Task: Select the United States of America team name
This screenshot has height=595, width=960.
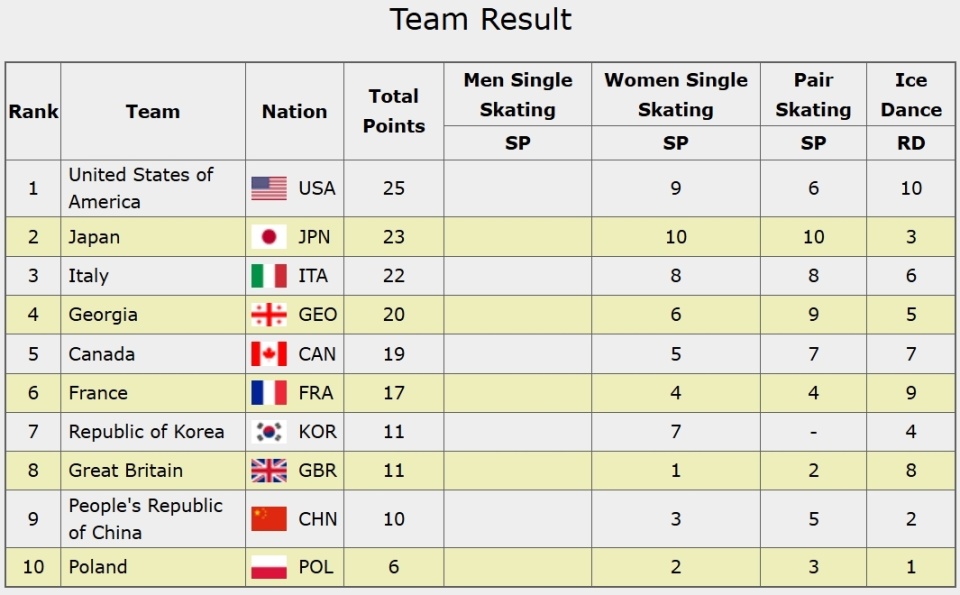Action: tap(140, 188)
